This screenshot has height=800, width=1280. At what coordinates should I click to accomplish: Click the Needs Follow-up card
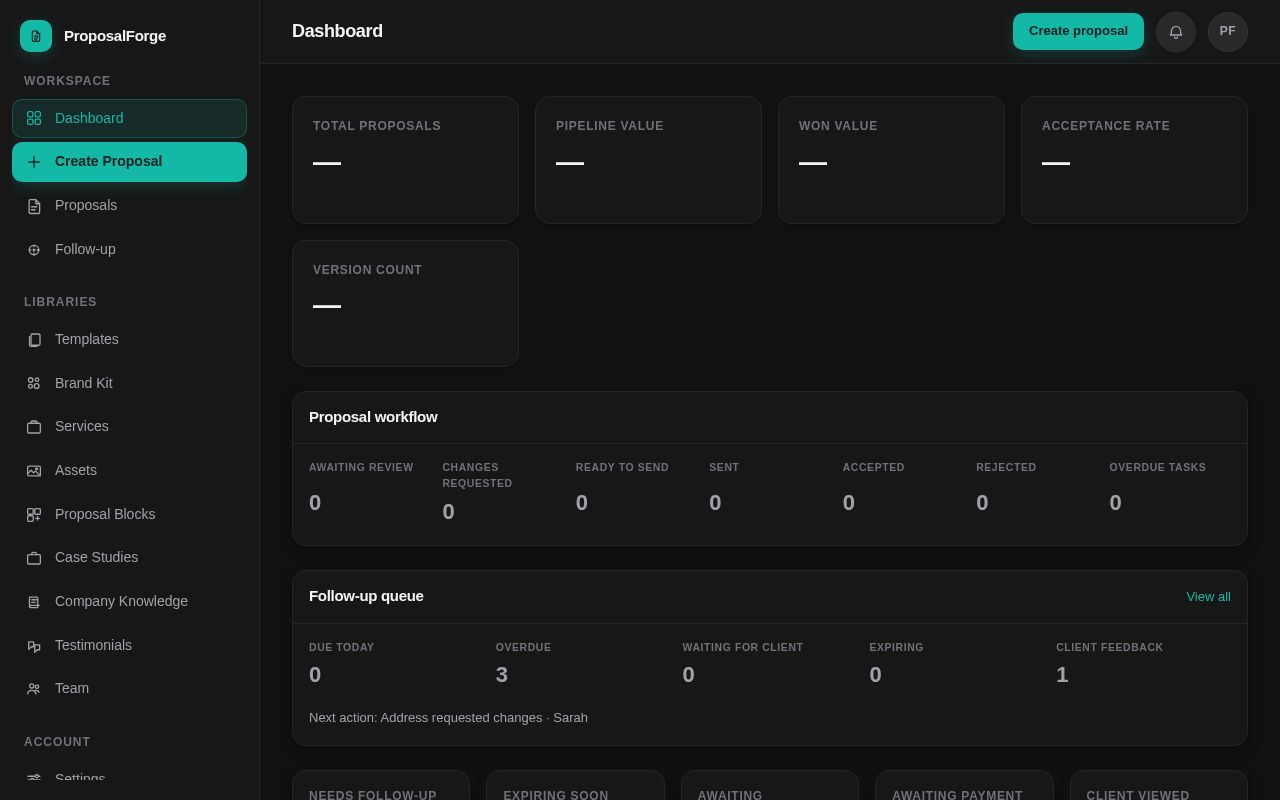[381, 785]
